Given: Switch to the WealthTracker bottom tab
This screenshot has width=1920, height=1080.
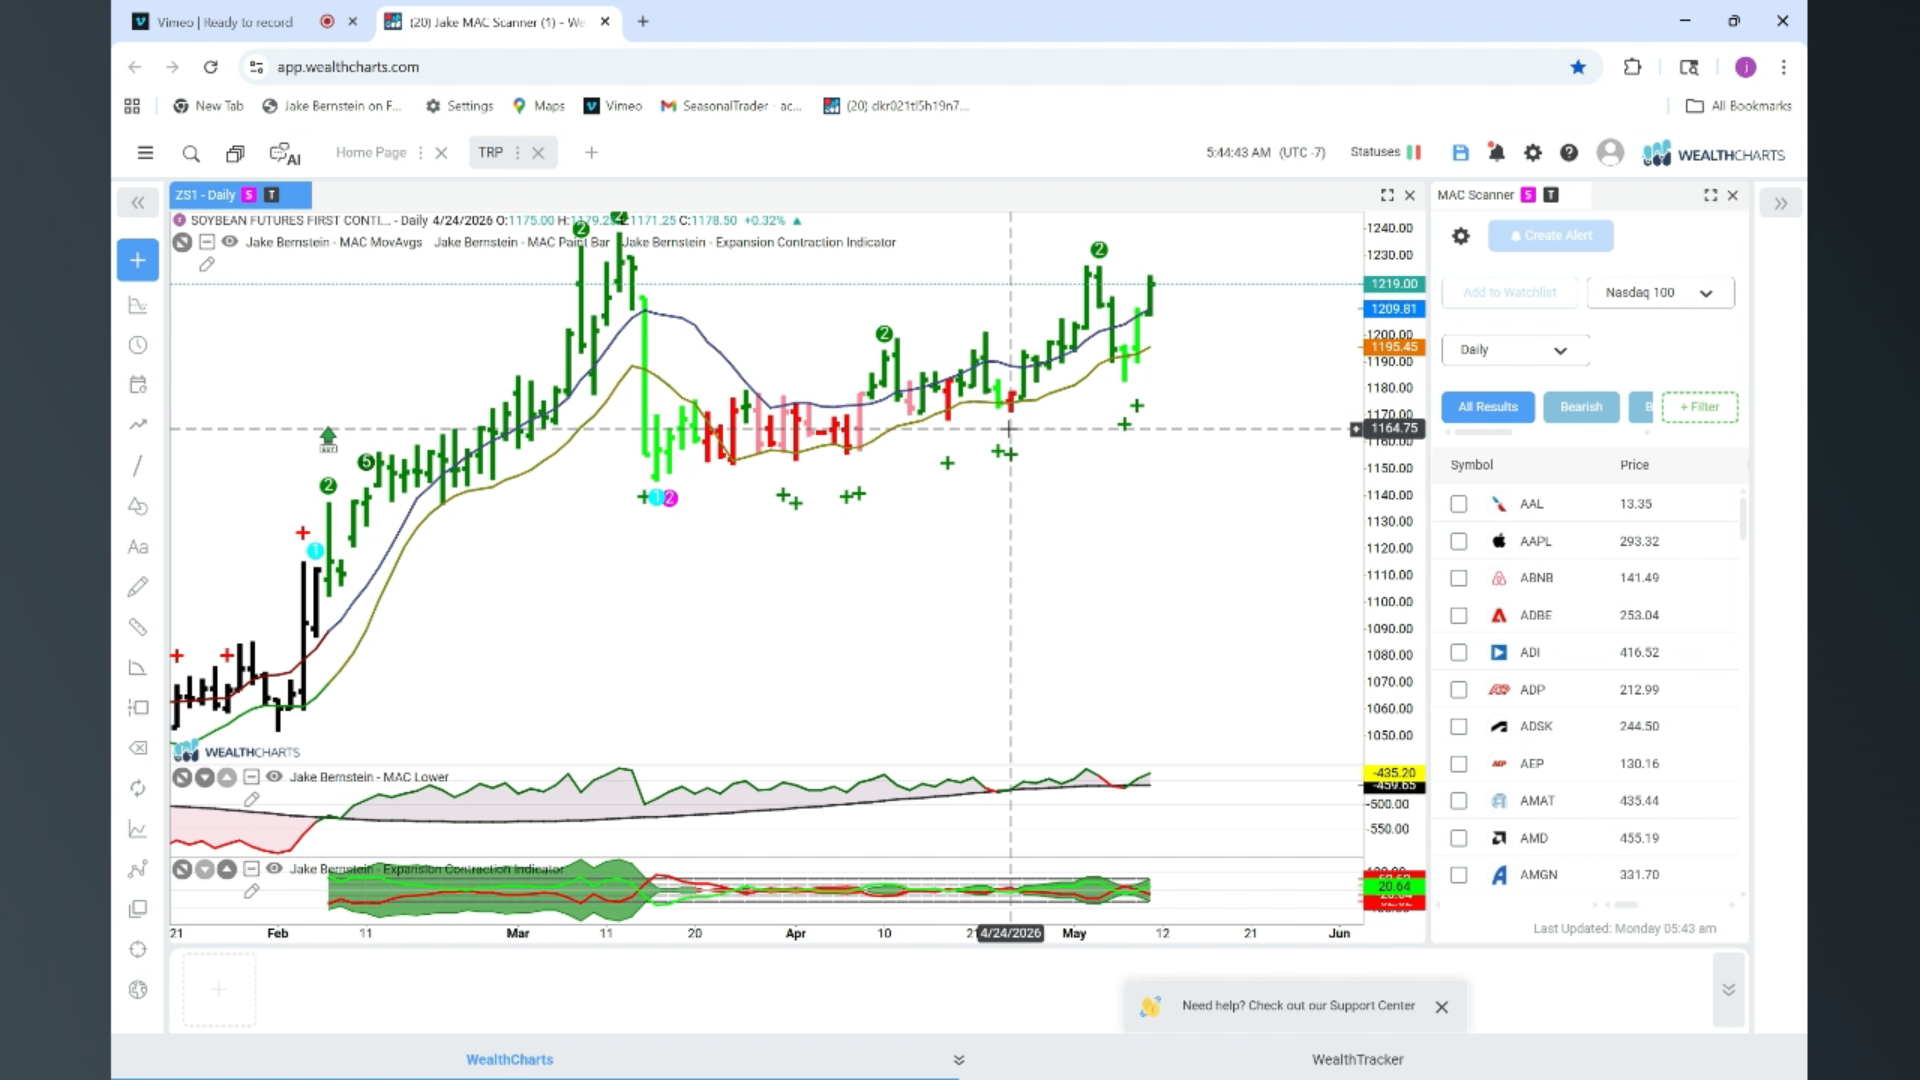Looking at the screenshot, I should (x=1357, y=1060).
